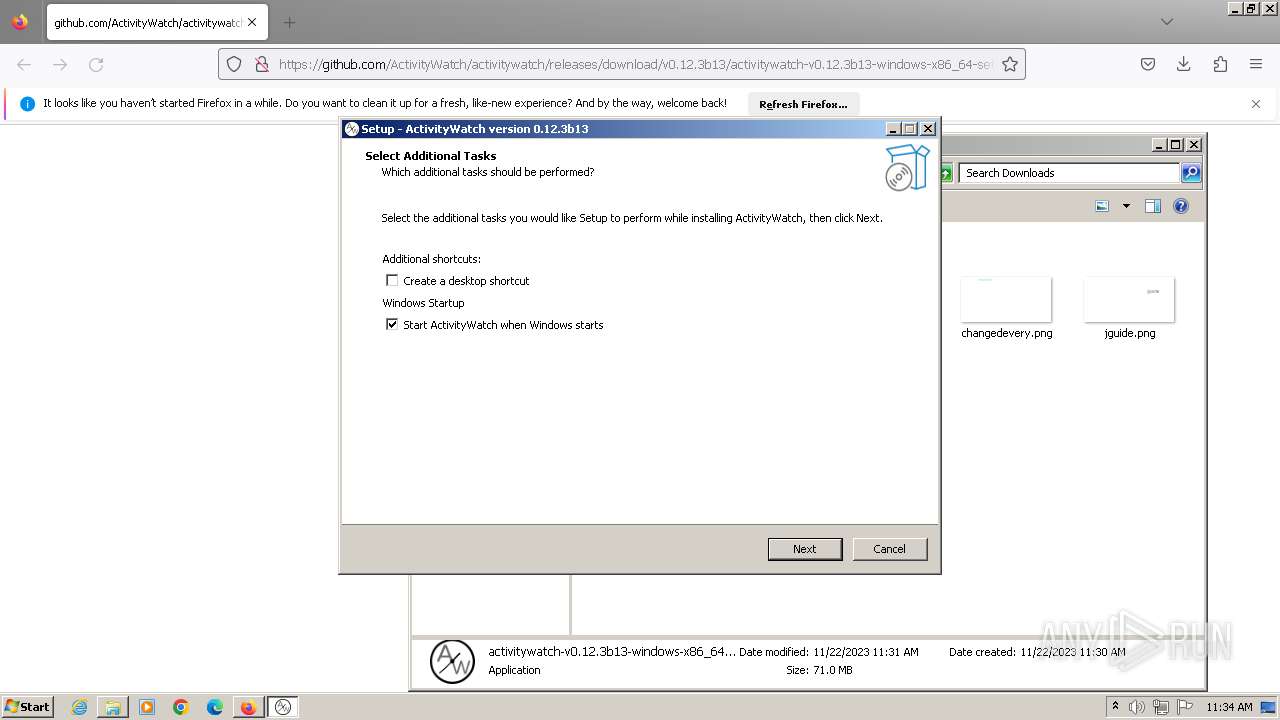Close the github.com ActivityWatch tab
1280x720 pixels.
pos(252,22)
